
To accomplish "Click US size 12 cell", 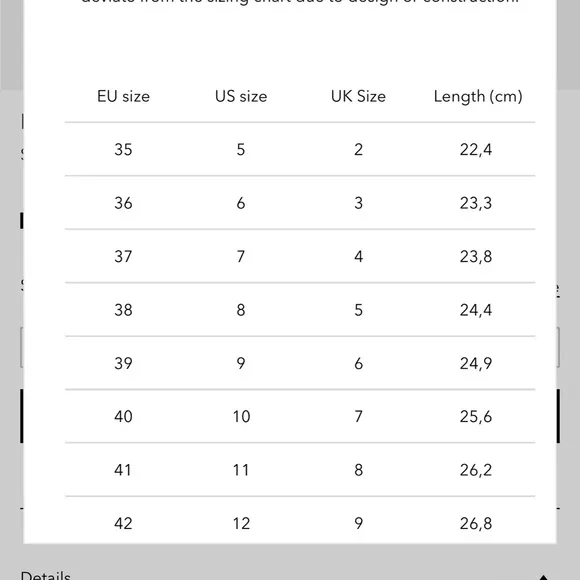I will 241,523.
